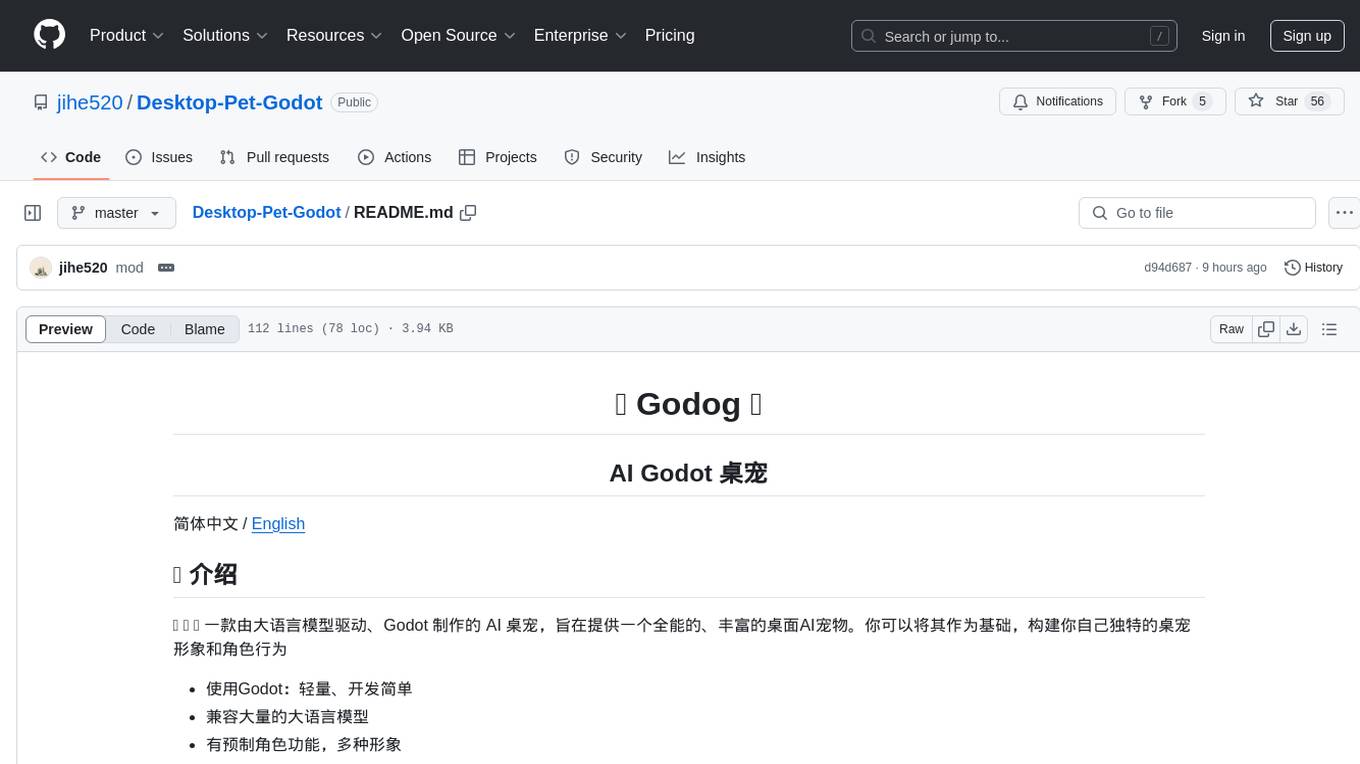The width and height of the screenshot is (1360, 764).
Task: Switch to the Insights tab
Action: point(707,157)
